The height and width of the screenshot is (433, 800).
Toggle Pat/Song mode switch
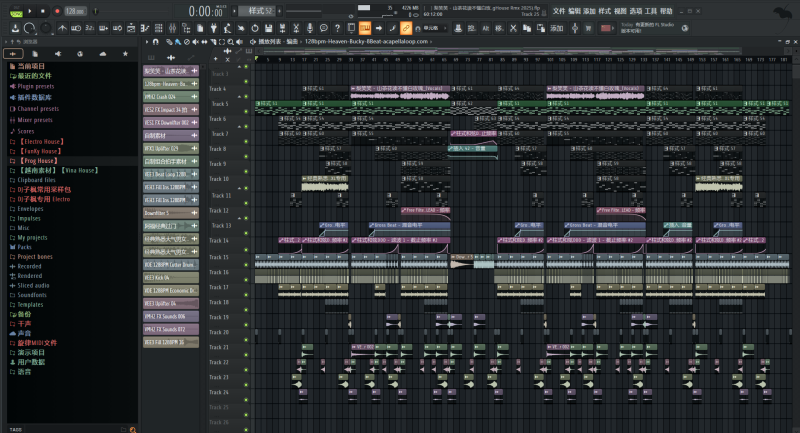point(16,11)
